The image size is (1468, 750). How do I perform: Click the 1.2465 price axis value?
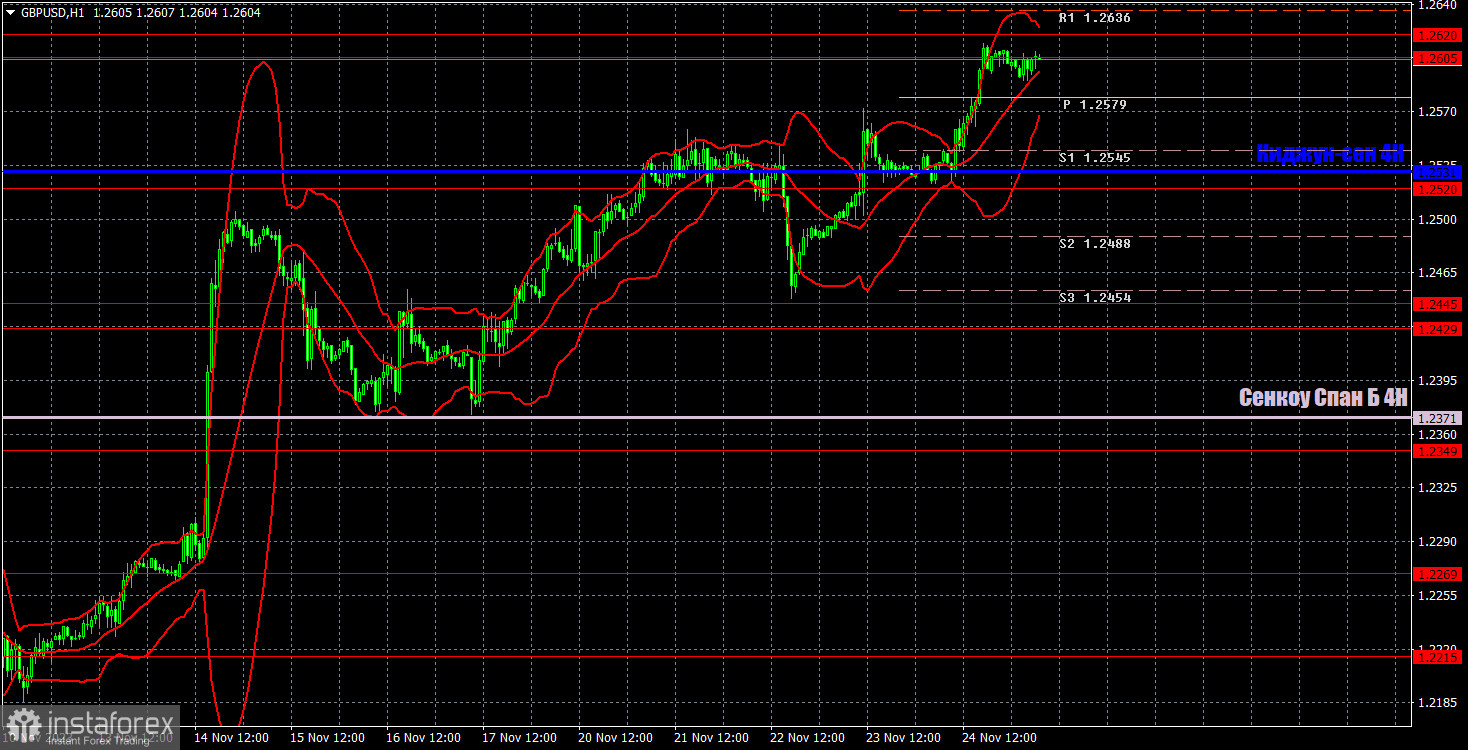pos(1439,273)
